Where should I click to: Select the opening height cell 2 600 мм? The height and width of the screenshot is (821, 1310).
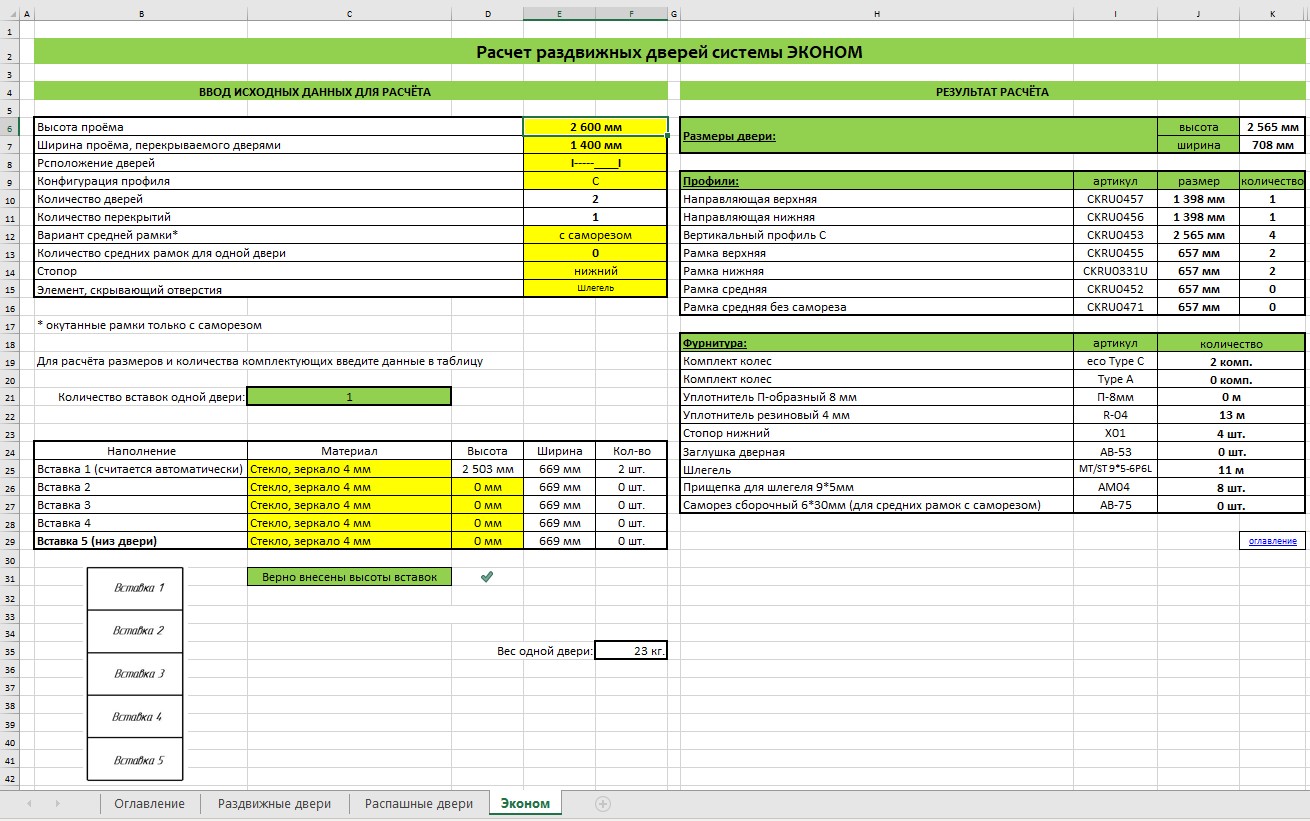pos(595,127)
